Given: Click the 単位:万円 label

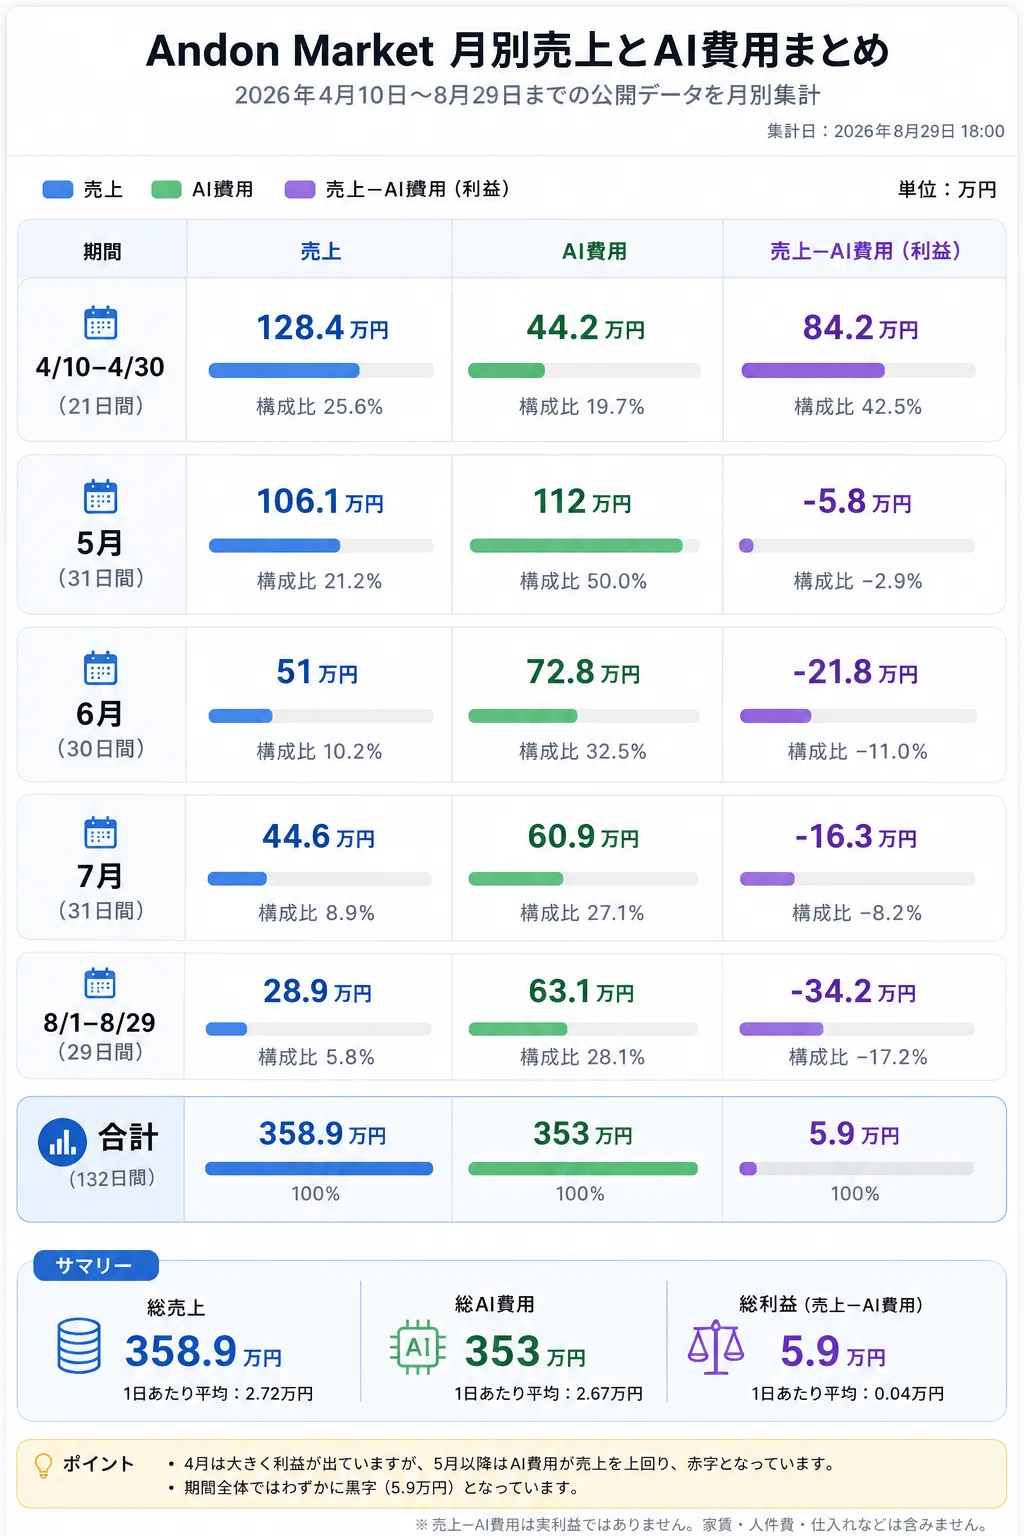Looking at the screenshot, I should [947, 189].
